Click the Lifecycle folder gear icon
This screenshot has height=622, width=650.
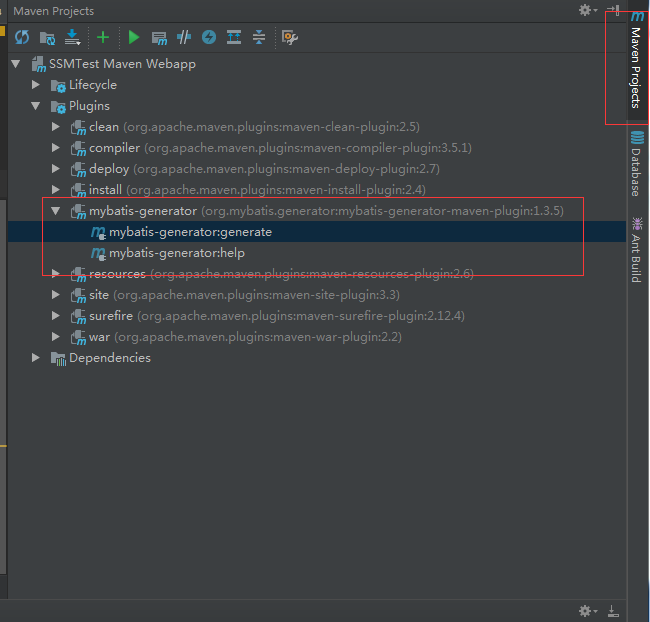[x=58, y=86]
